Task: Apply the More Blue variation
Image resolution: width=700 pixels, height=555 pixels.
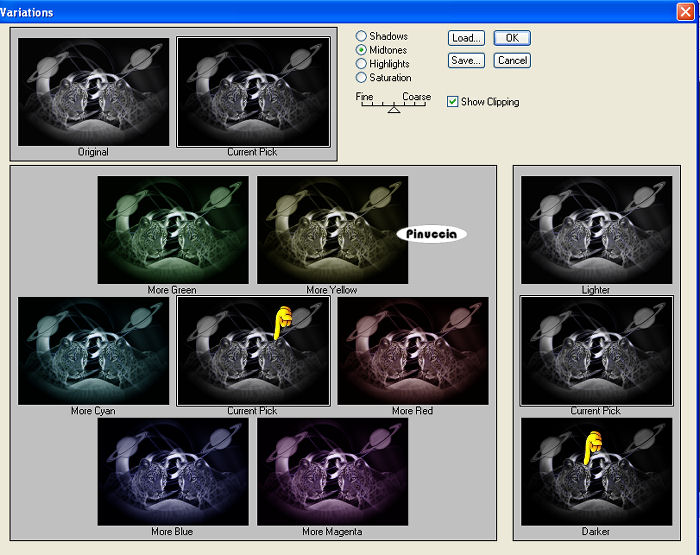Action: (173, 472)
